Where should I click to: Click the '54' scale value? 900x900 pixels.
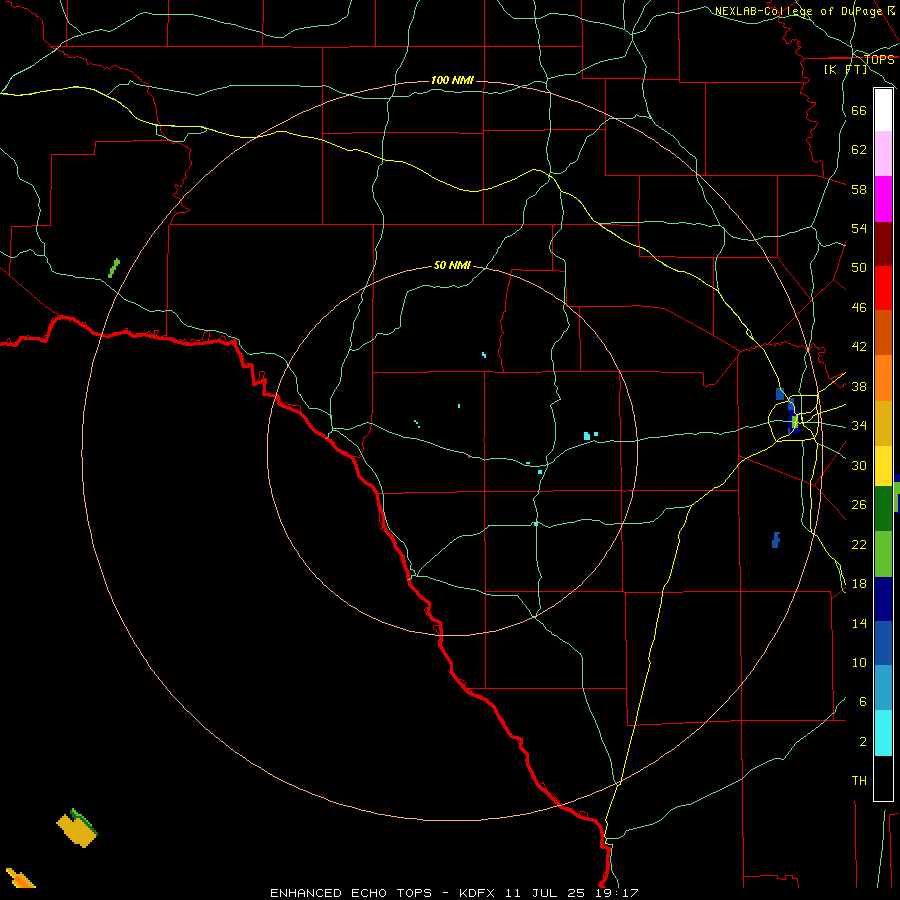[x=859, y=228]
